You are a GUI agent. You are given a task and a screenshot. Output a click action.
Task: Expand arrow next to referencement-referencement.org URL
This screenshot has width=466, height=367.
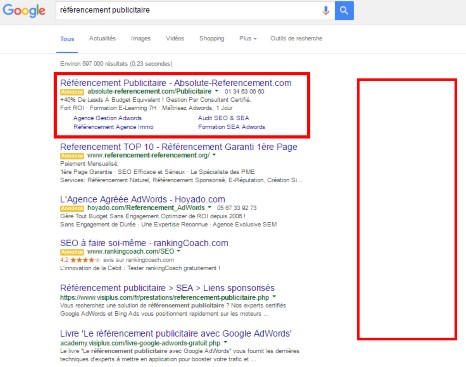pos(214,155)
